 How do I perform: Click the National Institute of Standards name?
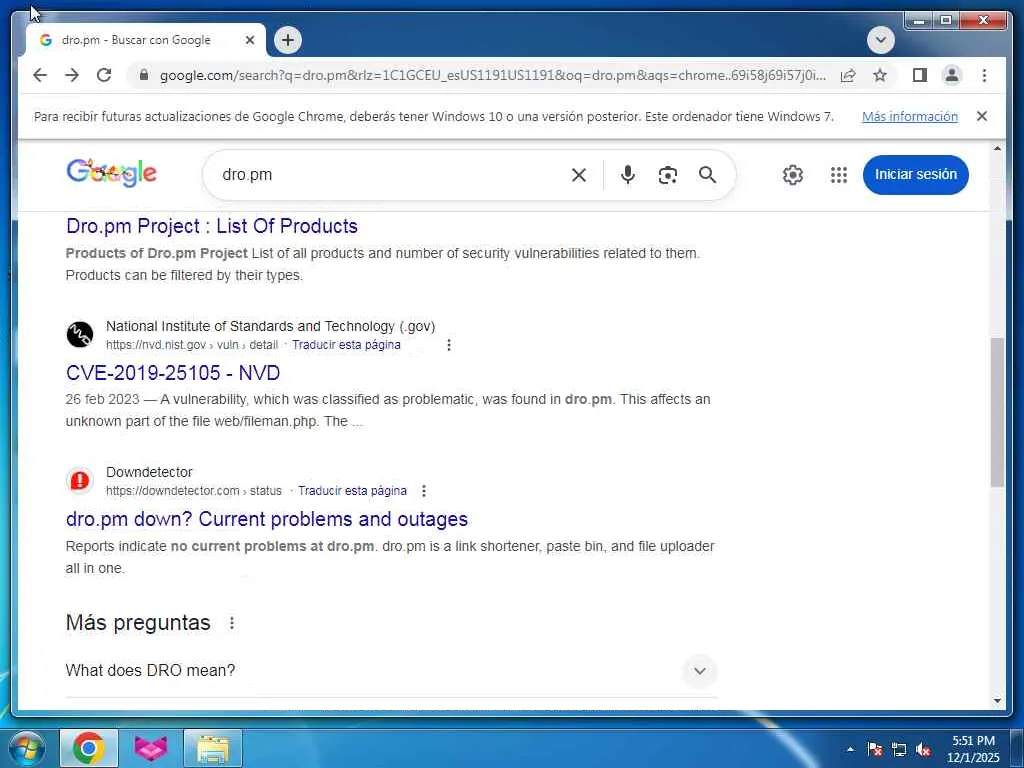tap(270, 326)
